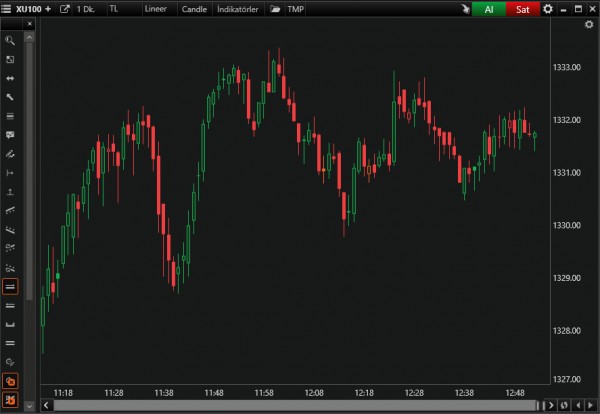
Task: Close the drawing tools panel
Action: [x=30, y=24]
